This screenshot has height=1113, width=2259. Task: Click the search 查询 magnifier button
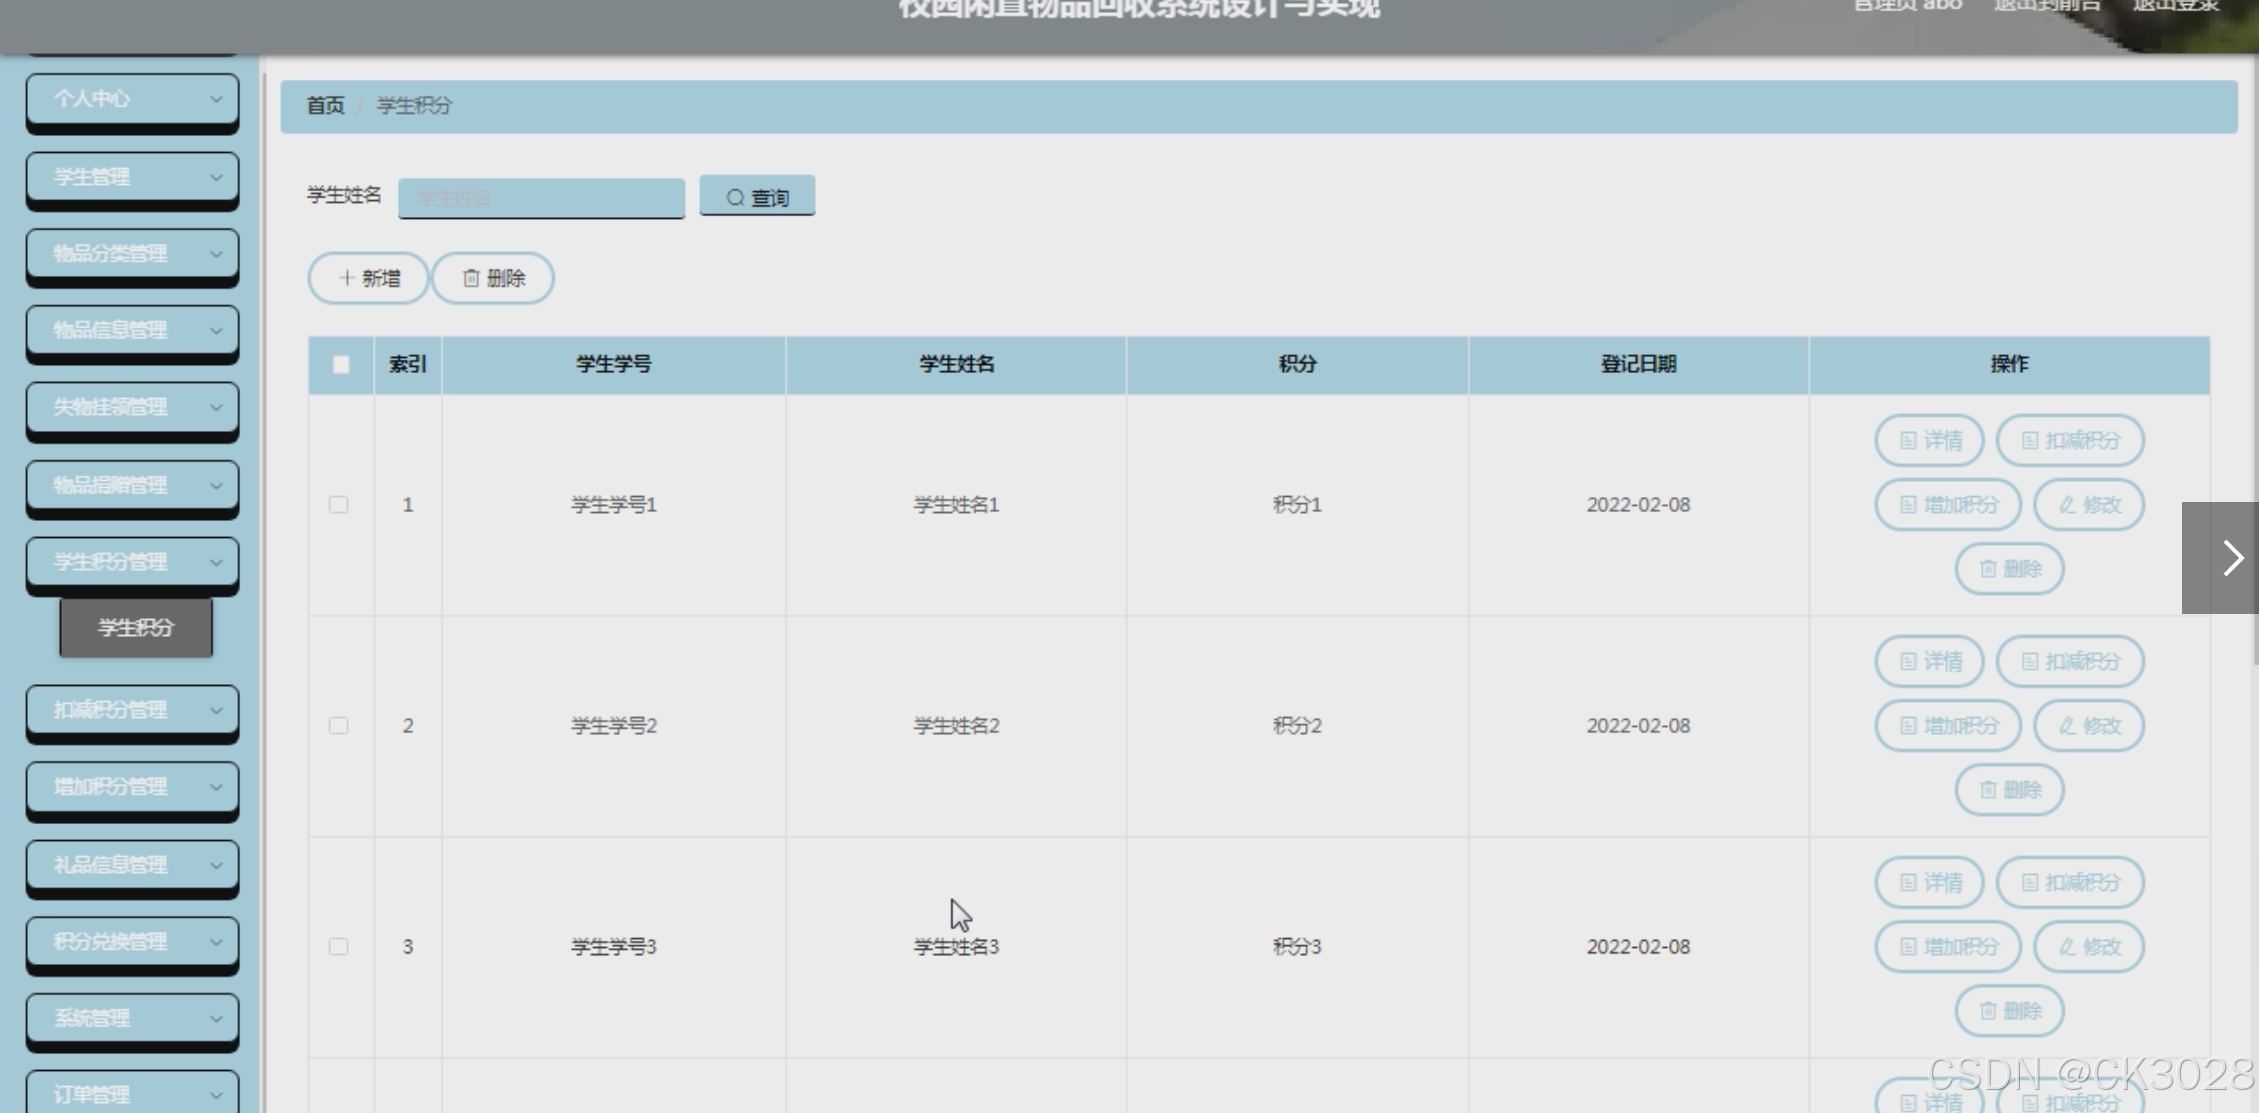coord(757,196)
